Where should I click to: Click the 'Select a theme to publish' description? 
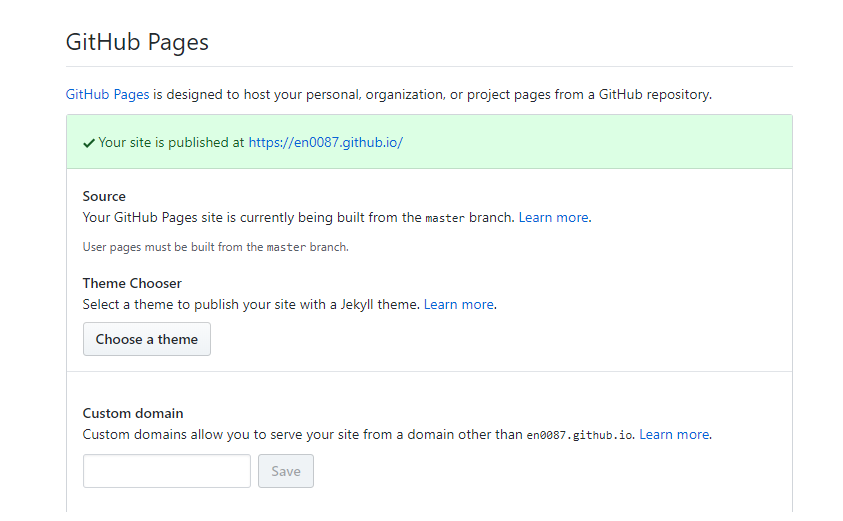click(251, 304)
